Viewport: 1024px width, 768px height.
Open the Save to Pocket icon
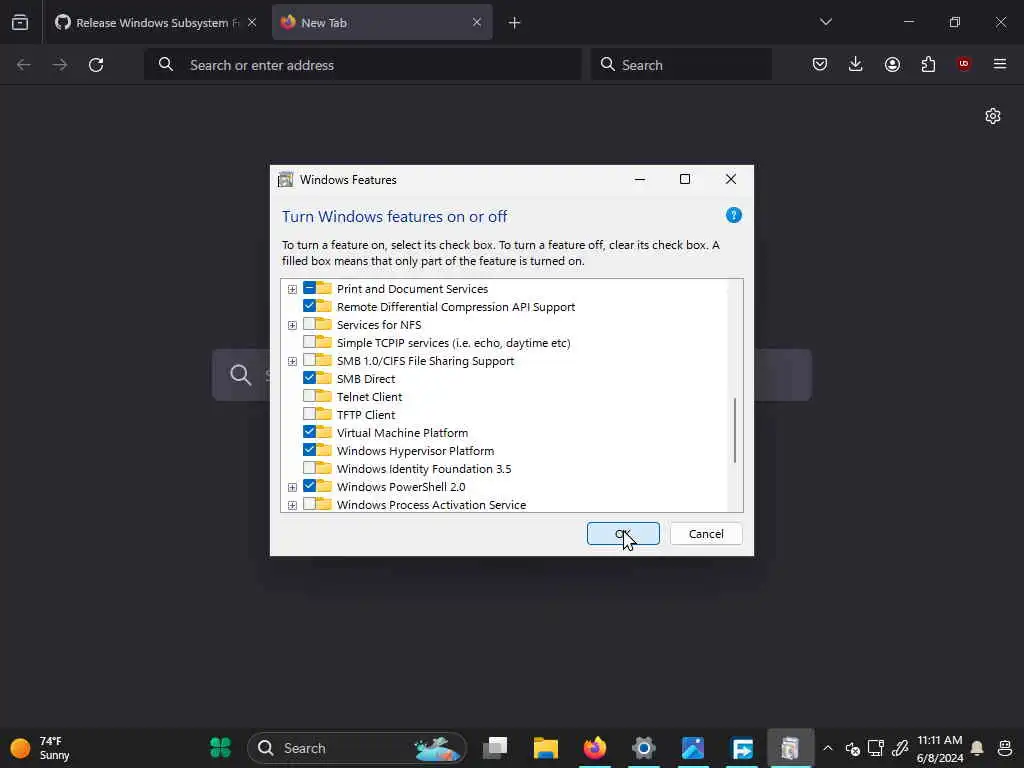click(820, 64)
